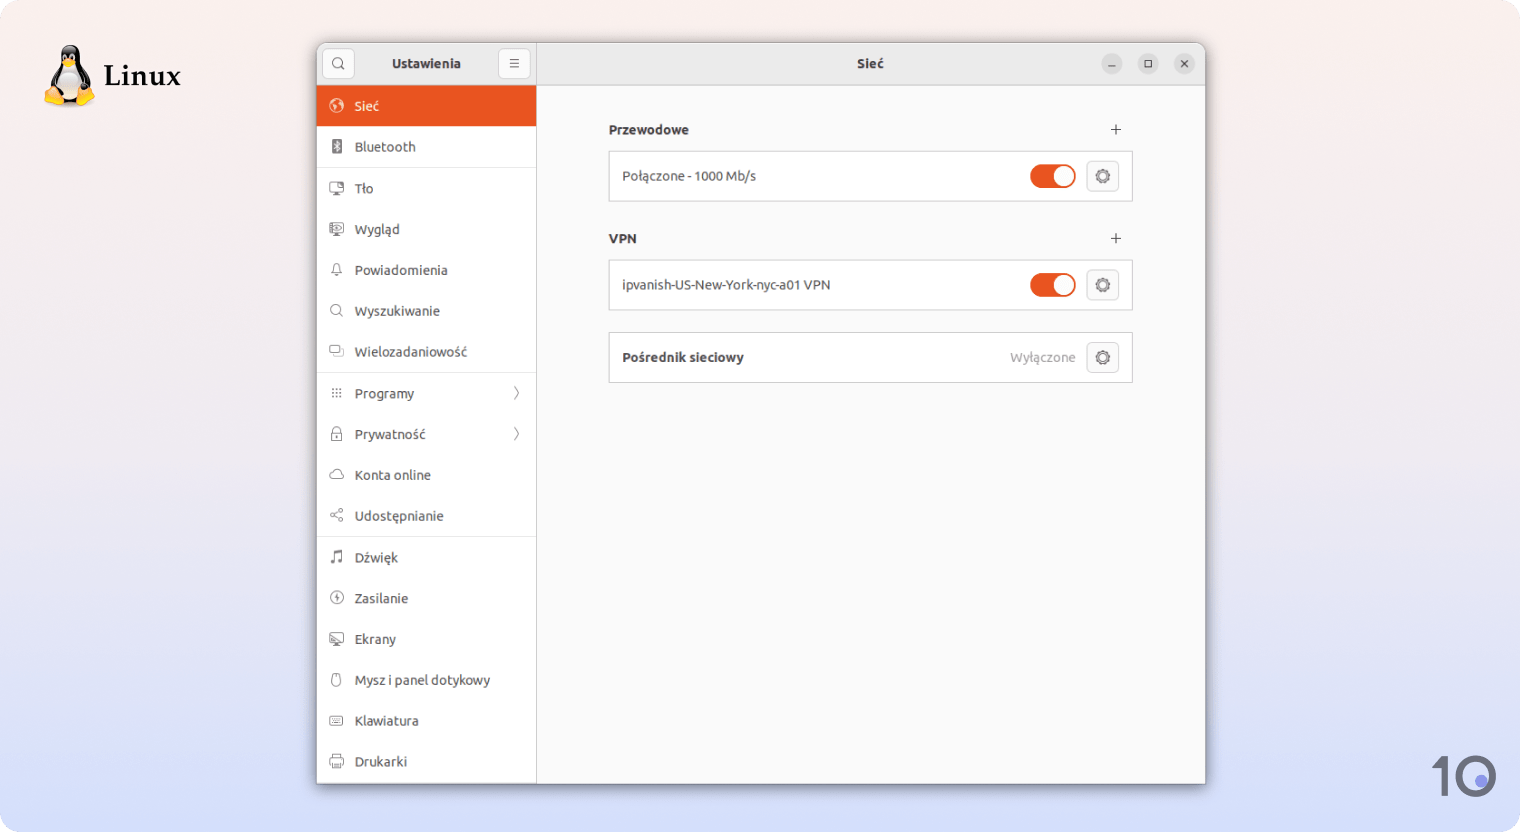Click the Połączone - 1000 Mb/s entry
The image size is (1520, 832).
[x=689, y=176]
